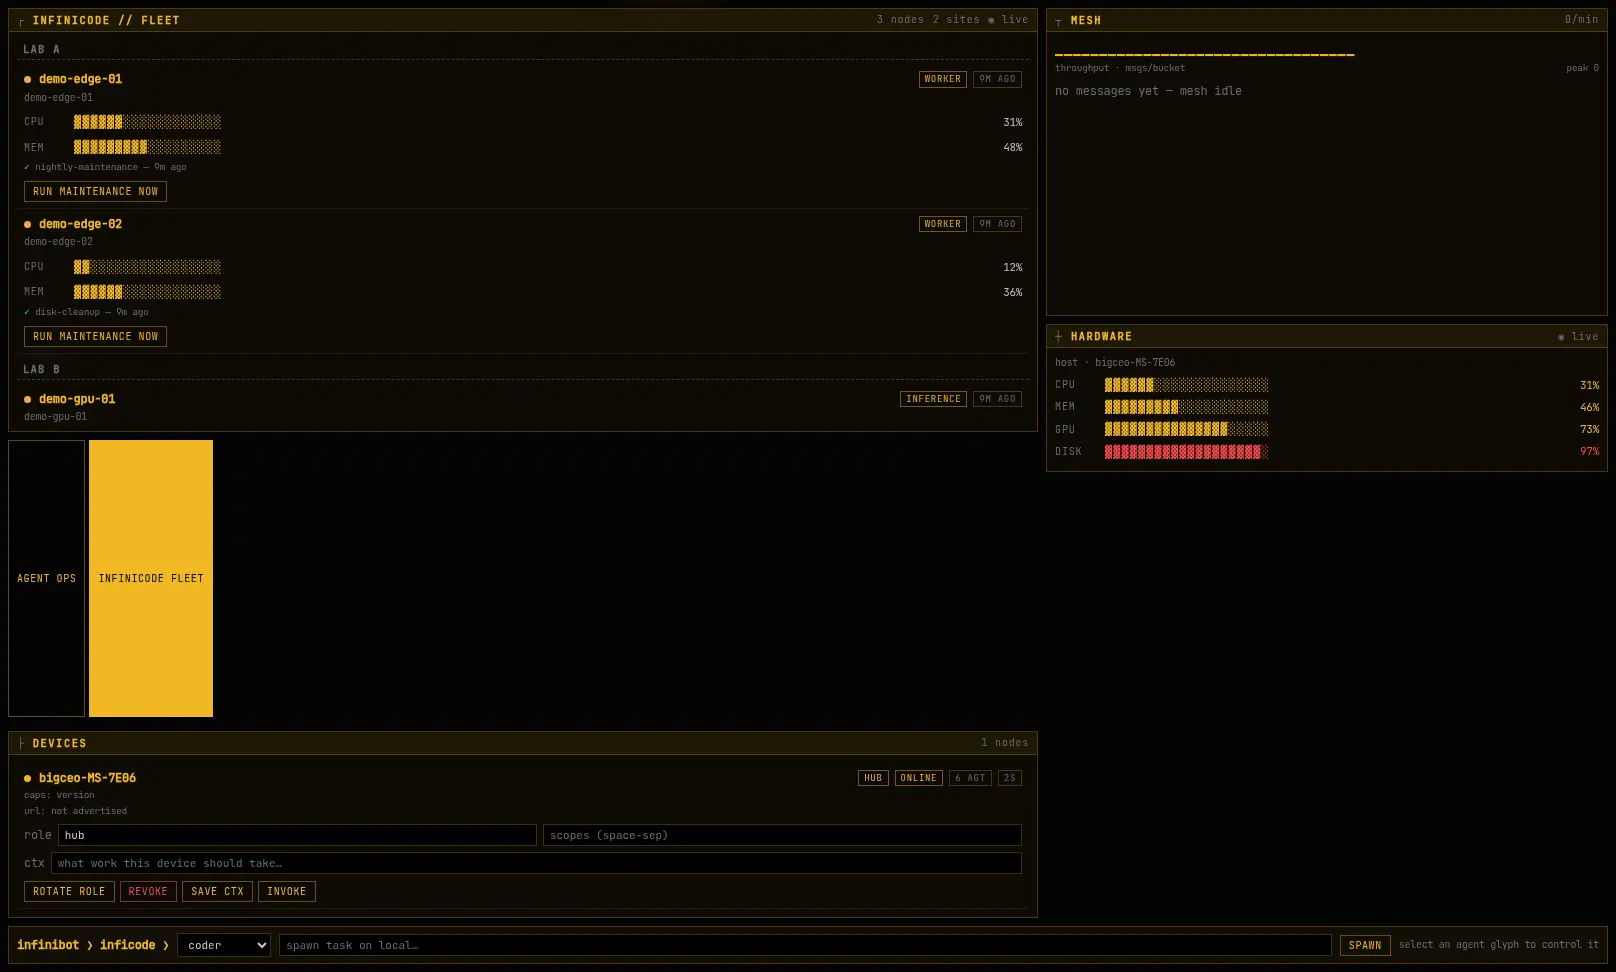The image size is (1616, 972).
Task: Click the Hardware panel live indicator
Action: [x=1578, y=337]
